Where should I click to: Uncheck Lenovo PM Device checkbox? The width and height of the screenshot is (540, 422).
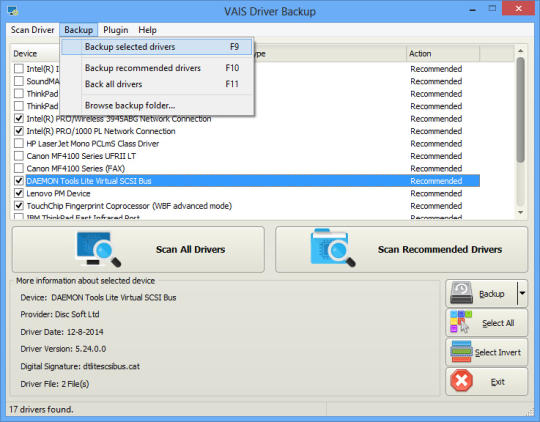pos(19,193)
